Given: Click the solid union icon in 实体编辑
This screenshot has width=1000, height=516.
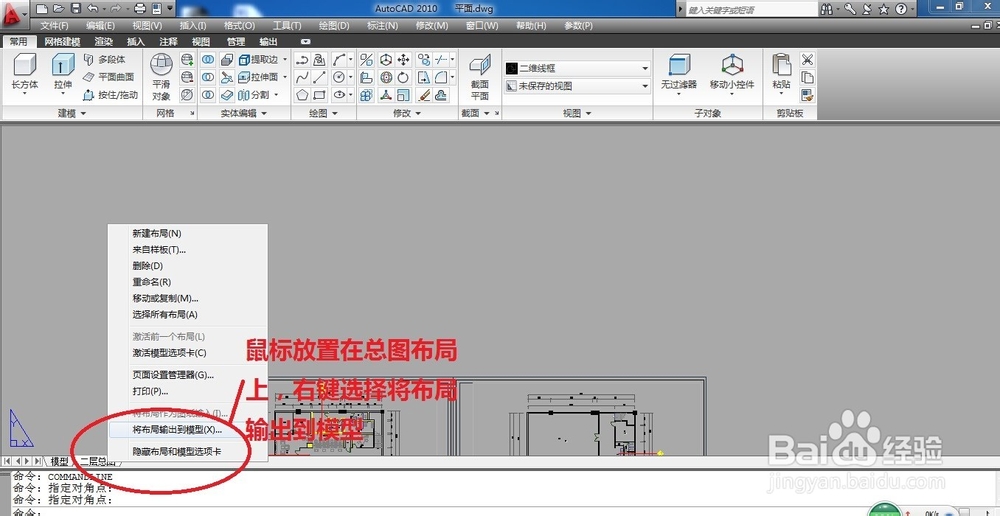Looking at the screenshot, I should (x=208, y=59).
